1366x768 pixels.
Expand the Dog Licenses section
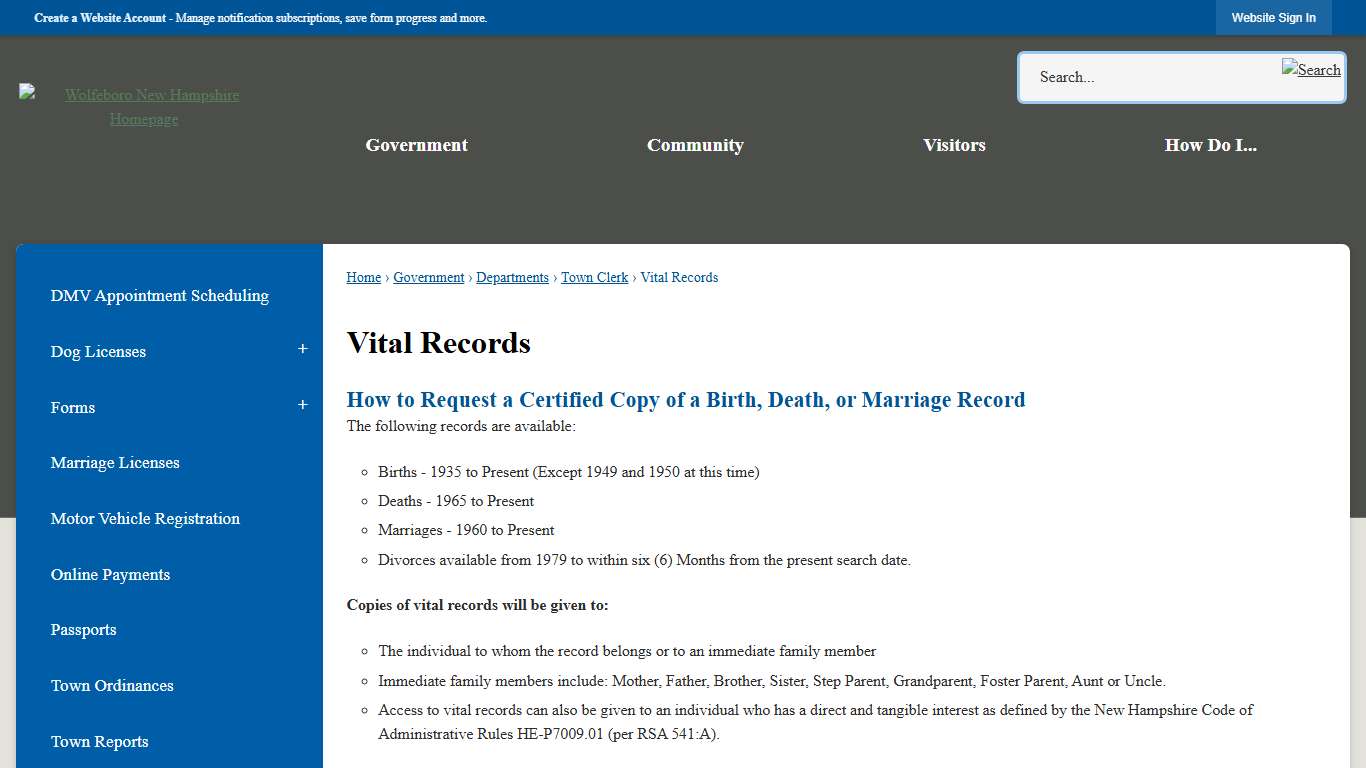tap(302, 349)
